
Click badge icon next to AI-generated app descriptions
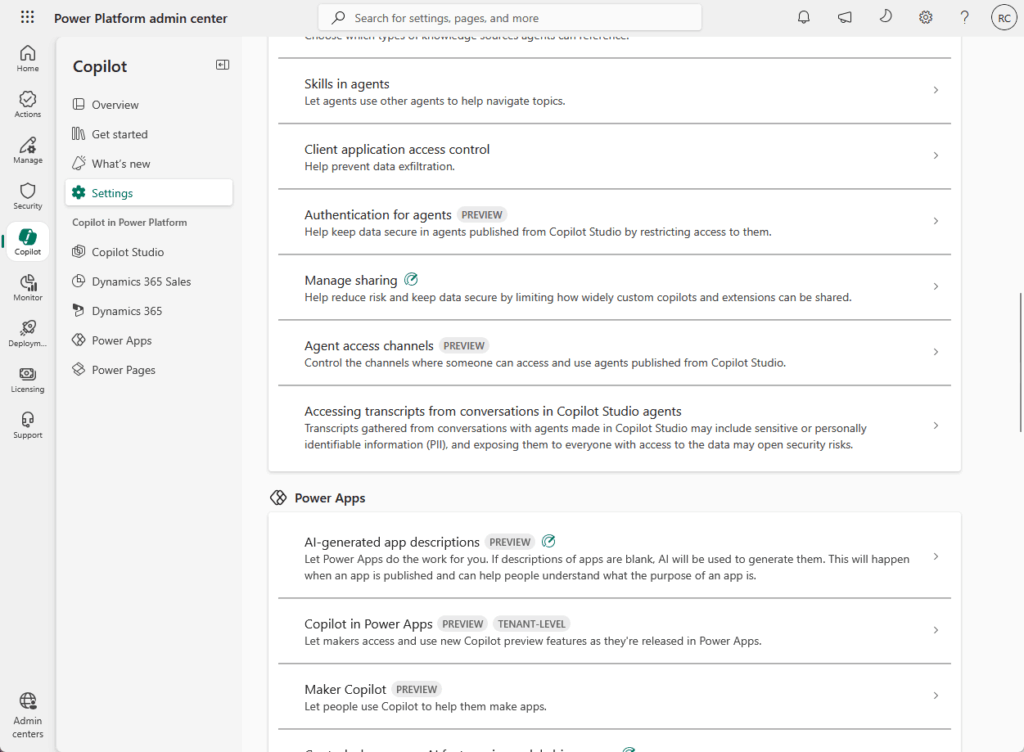coord(549,541)
